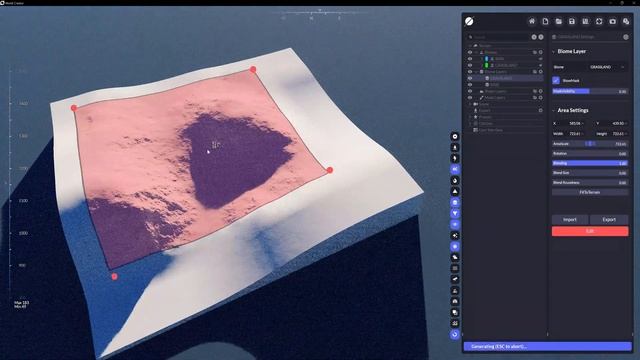Click the first round button right of the search field
The width and height of the screenshot is (640, 360).
pyautogui.click(x=534, y=37)
